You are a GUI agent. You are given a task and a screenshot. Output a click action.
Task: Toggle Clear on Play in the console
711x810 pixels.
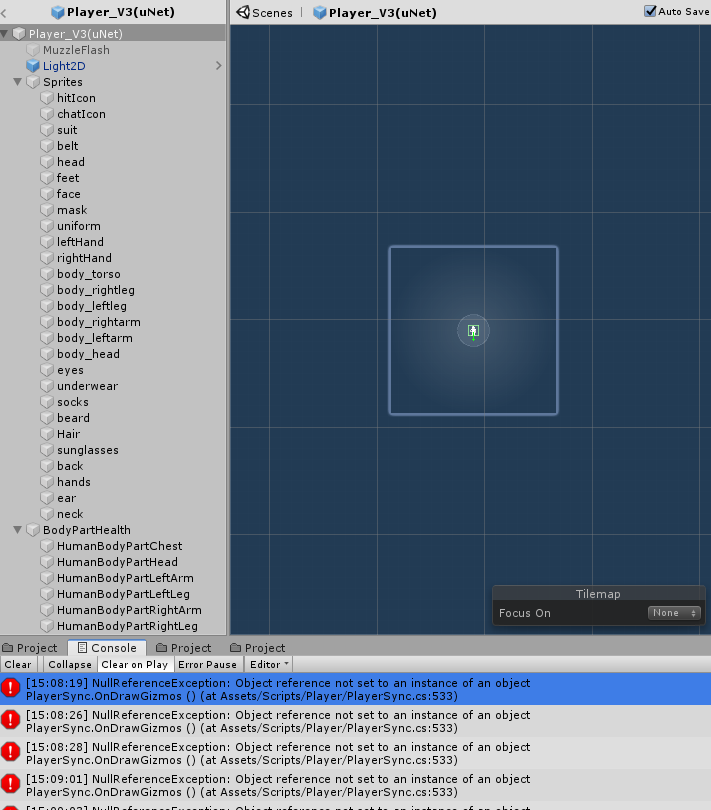[134, 665]
